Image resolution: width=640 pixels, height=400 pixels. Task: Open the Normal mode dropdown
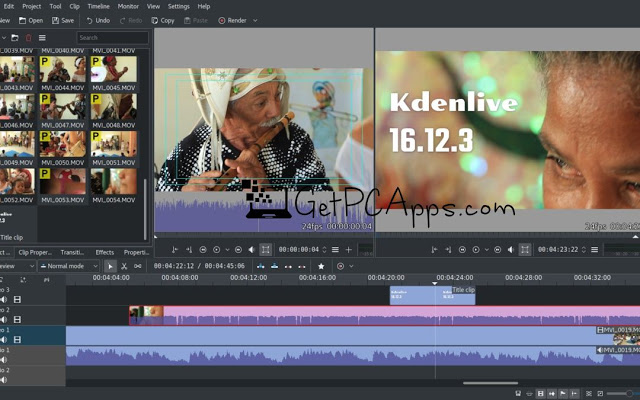coord(68,266)
